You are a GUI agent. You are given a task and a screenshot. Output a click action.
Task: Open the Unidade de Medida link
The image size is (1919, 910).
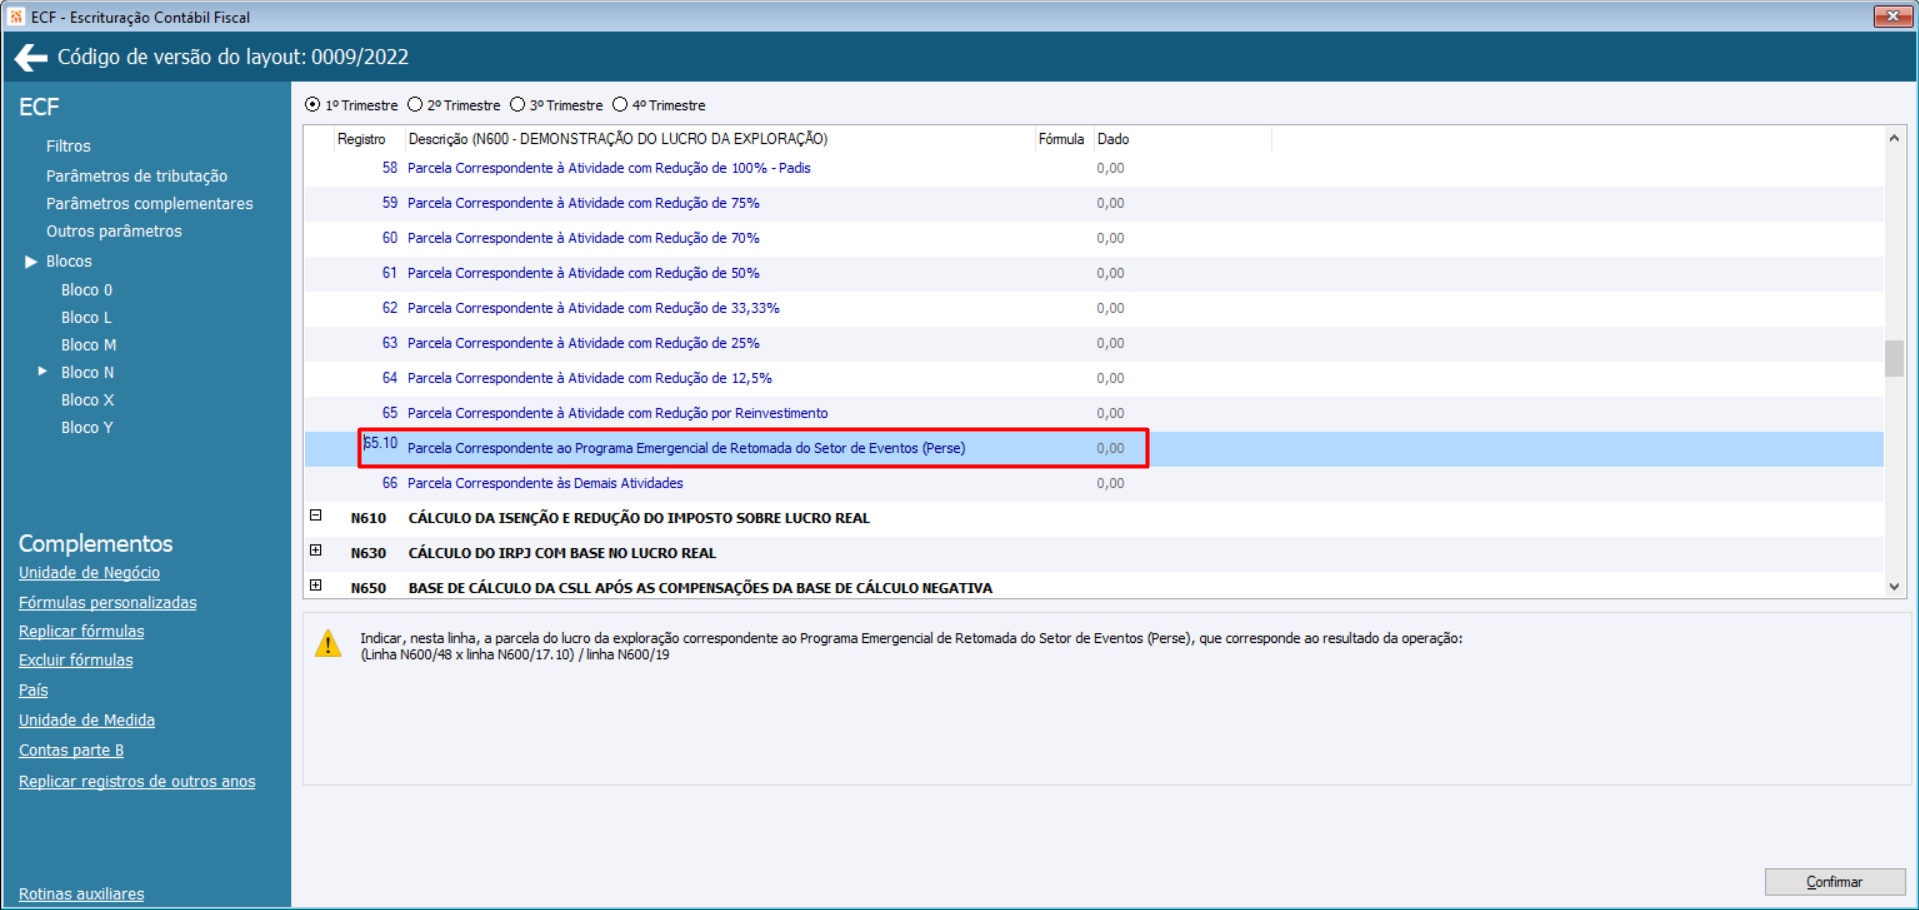click(86, 720)
